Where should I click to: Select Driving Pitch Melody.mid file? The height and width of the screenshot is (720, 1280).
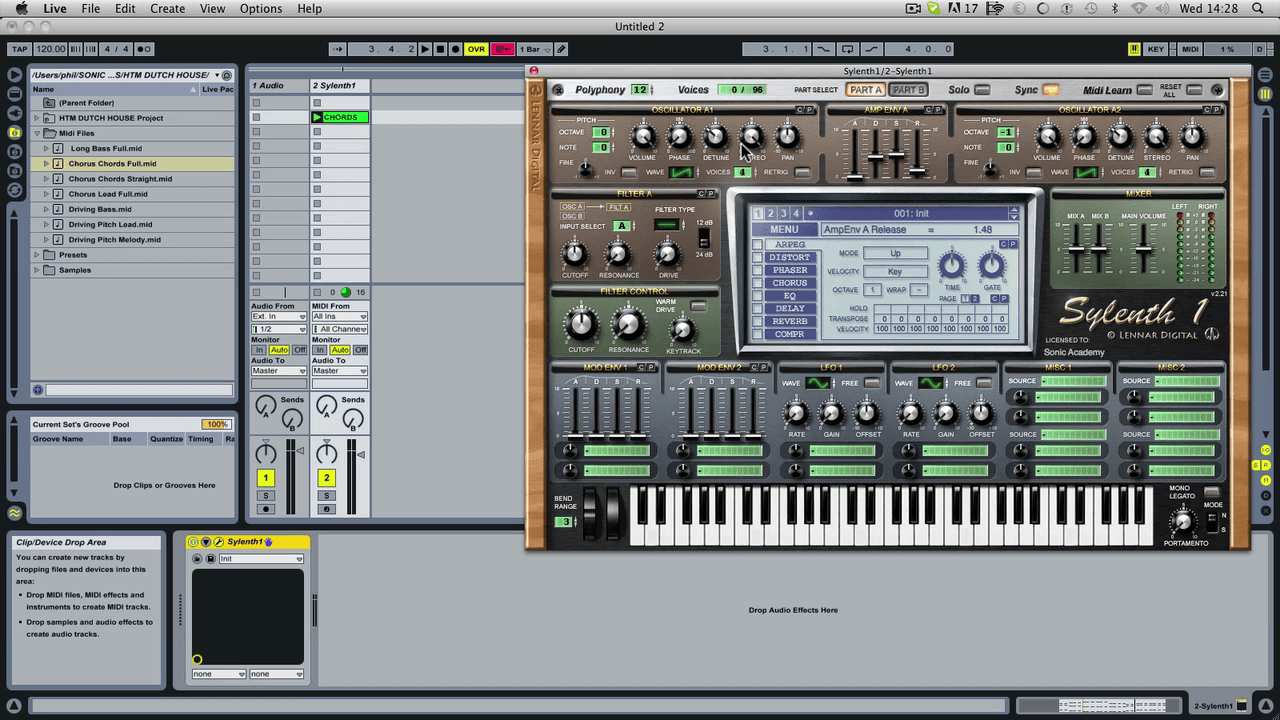point(115,240)
